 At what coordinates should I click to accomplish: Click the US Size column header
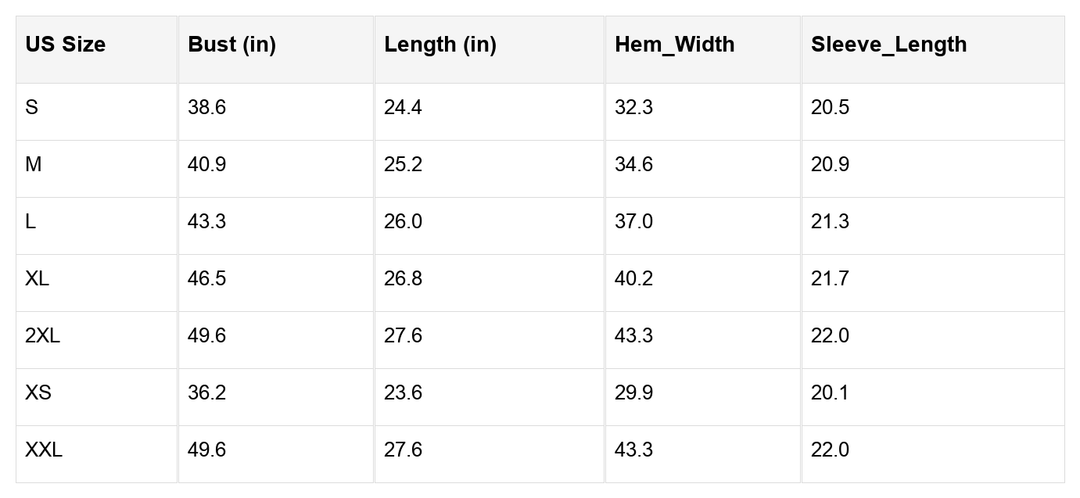(65, 45)
